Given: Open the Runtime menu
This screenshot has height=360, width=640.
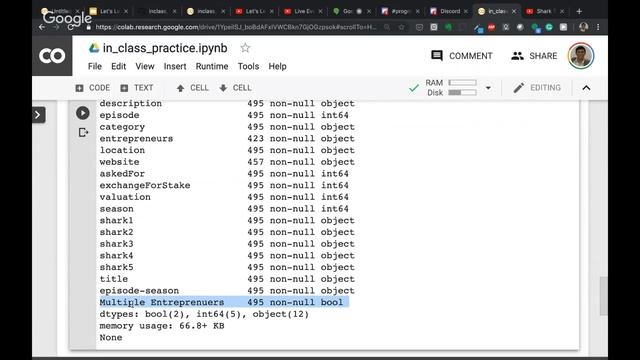Looking at the screenshot, I should [x=212, y=66].
